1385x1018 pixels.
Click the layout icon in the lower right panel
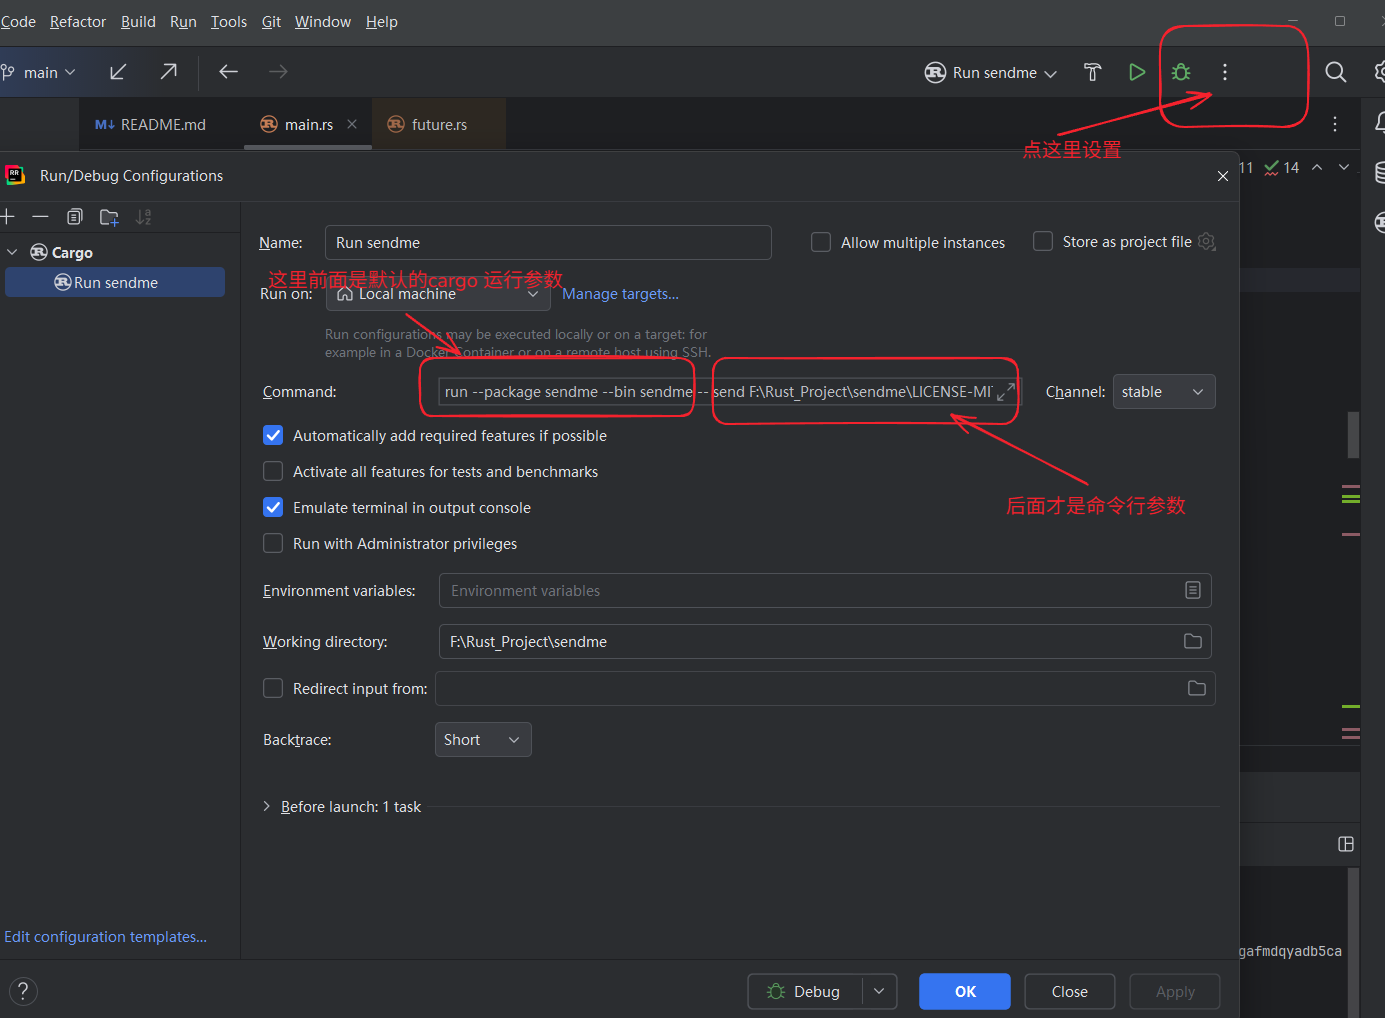(1346, 844)
